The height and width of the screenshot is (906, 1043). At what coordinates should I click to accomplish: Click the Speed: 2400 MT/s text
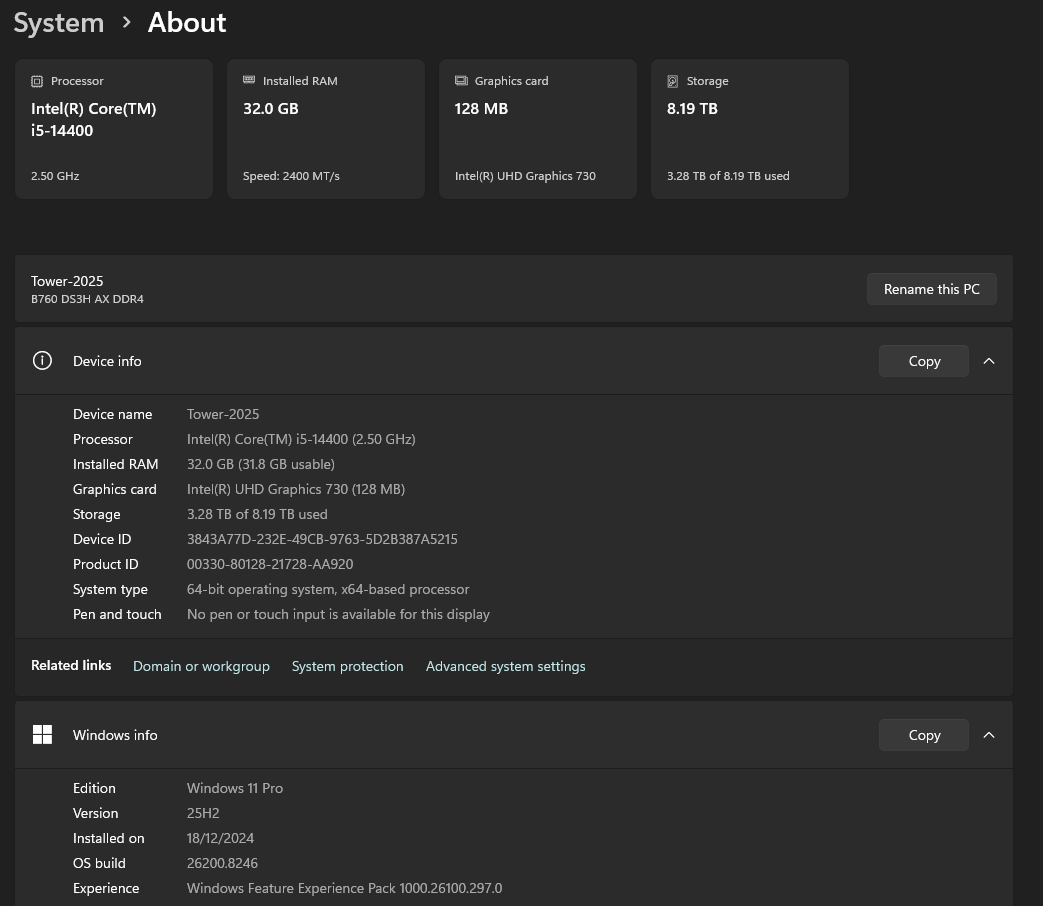point(291,176)
